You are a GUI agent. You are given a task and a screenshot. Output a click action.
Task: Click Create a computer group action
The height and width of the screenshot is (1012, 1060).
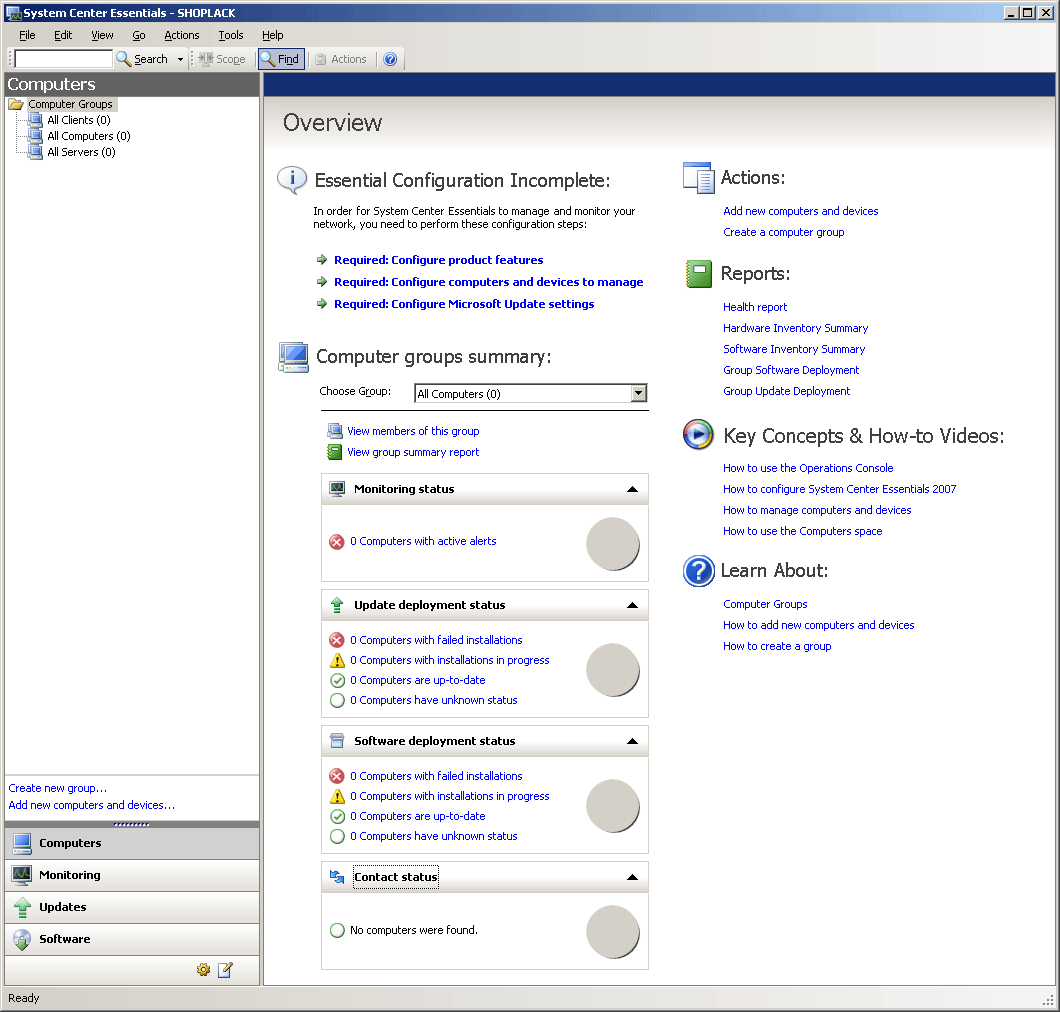(784, 233)
